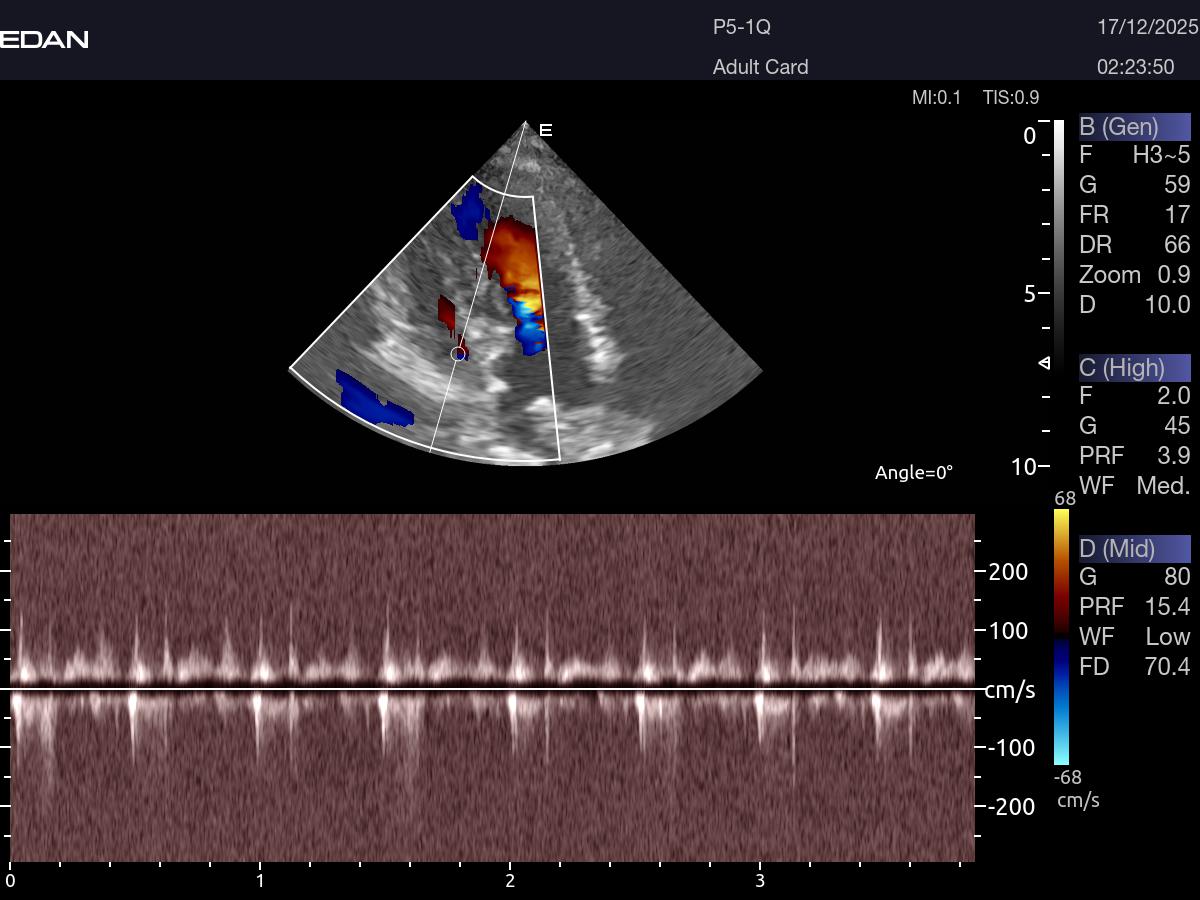Select the B (Gen) mode header

[x=1134, y=127]
